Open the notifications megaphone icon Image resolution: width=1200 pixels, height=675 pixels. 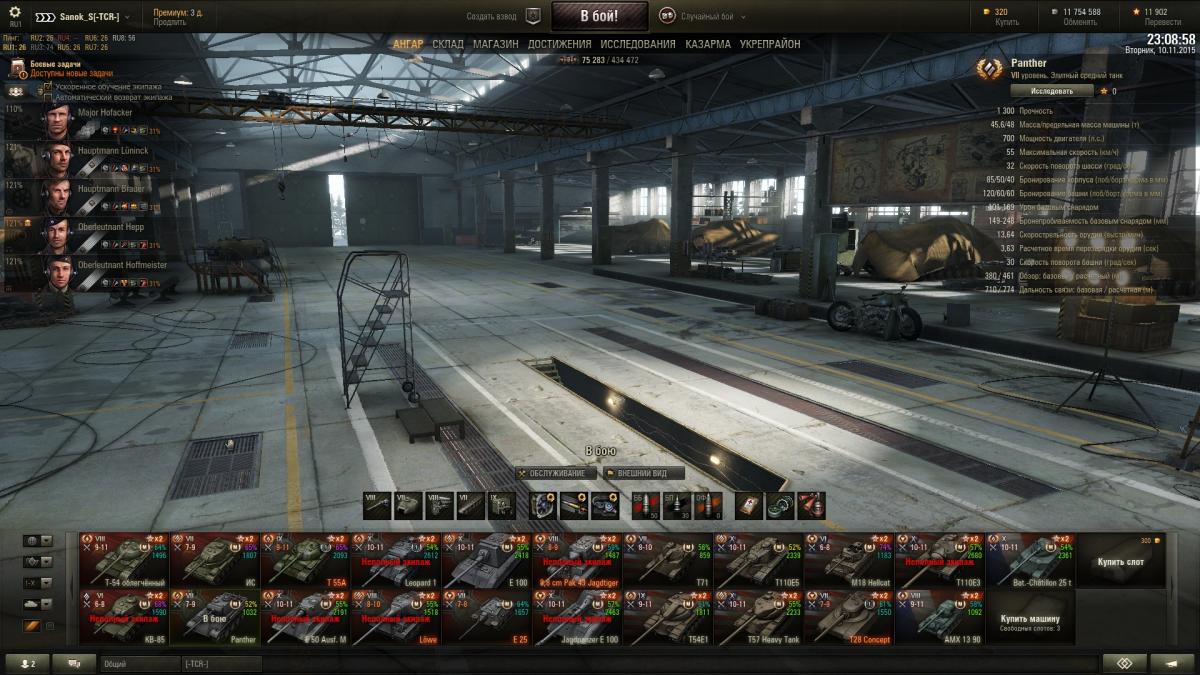[1172, 664]
